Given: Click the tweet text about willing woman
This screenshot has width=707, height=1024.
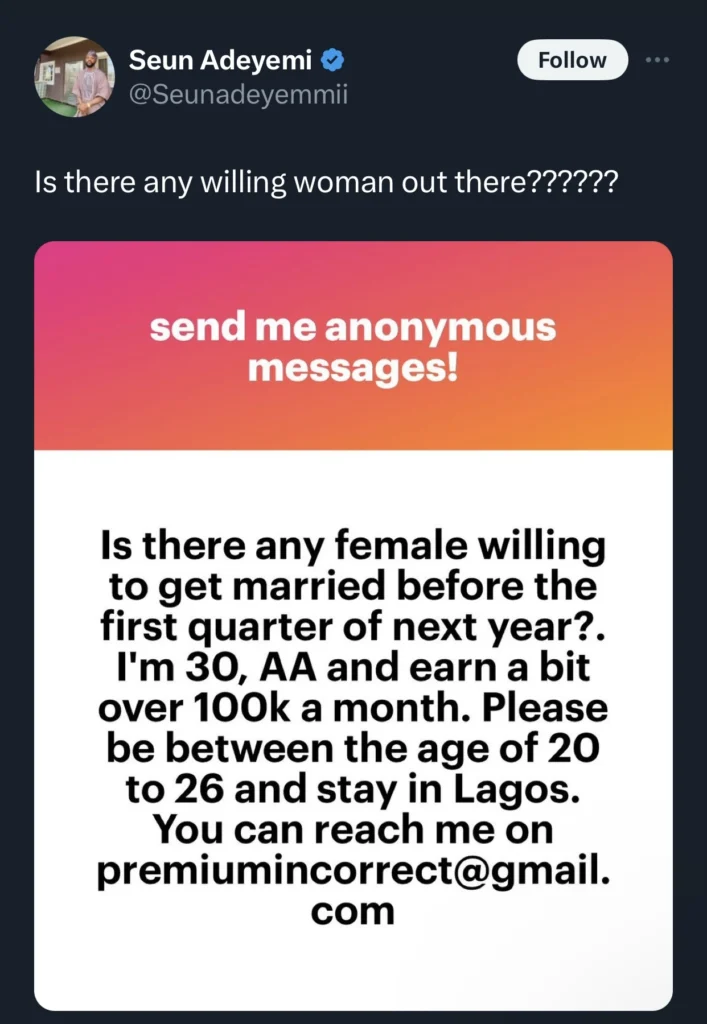Looking at the screenshot, I should [x=324, y=184].
